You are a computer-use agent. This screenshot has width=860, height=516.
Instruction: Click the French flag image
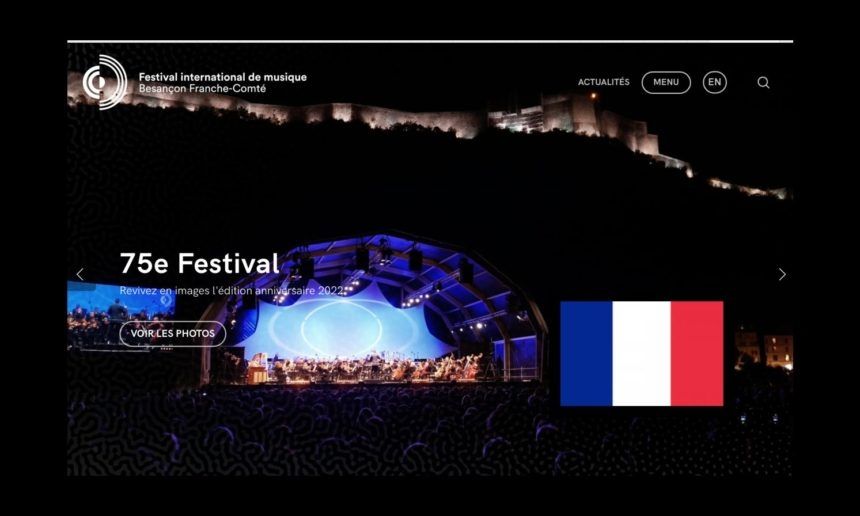[642, 354]
